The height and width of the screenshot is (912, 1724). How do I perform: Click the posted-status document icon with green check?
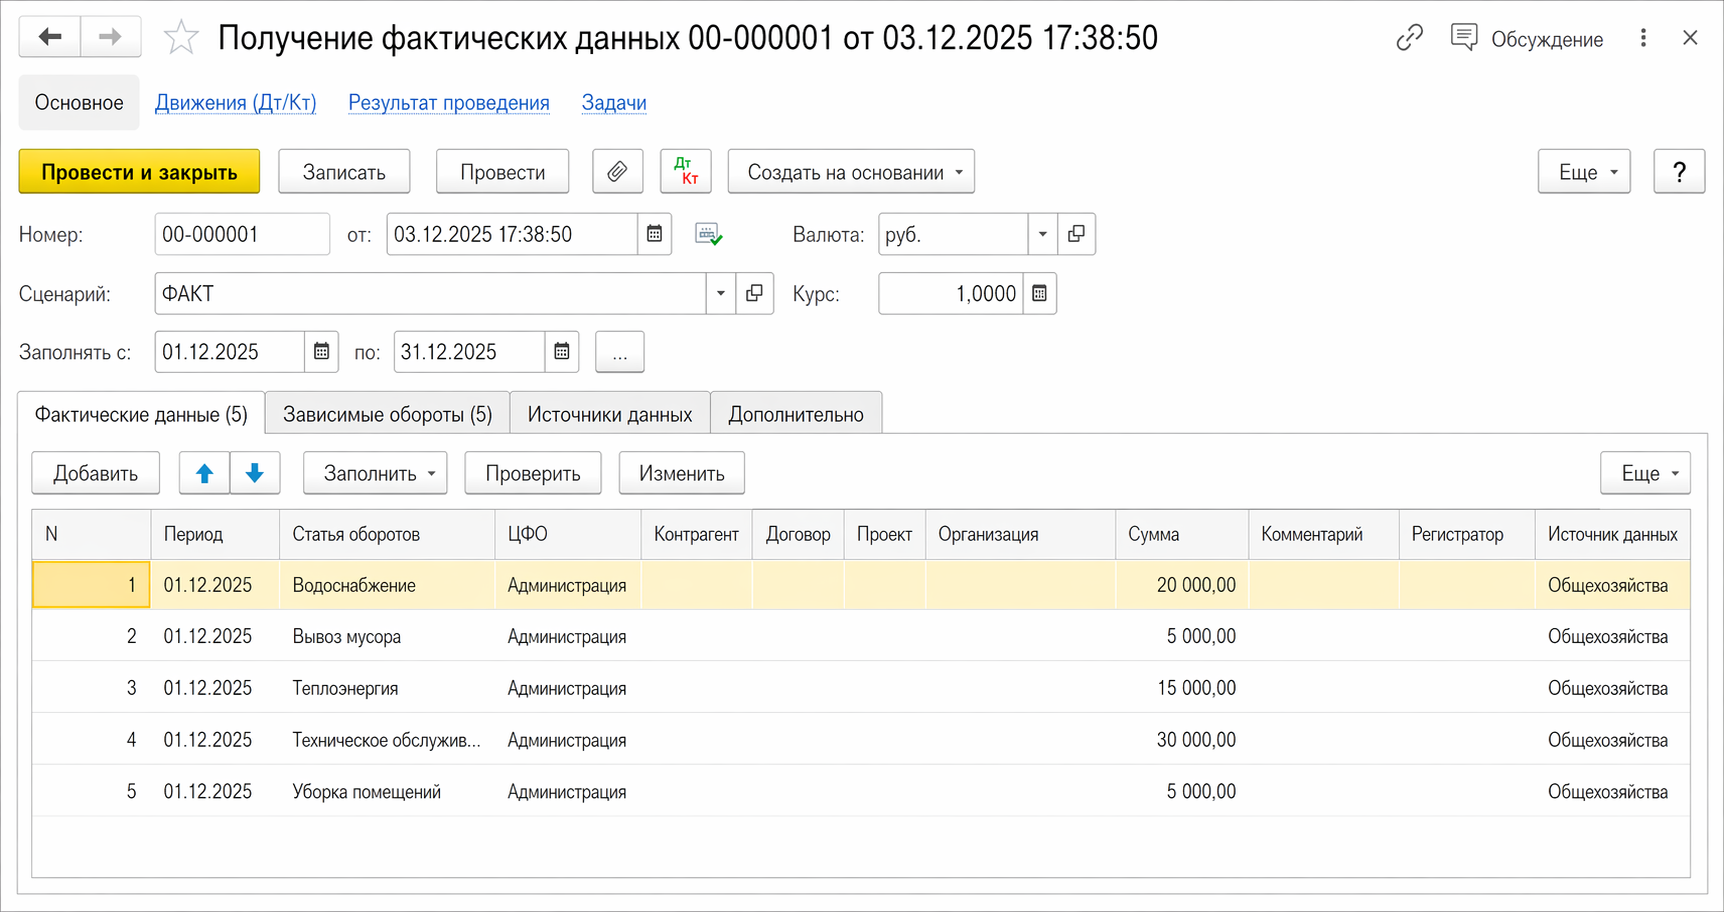[x=708, y=235]
